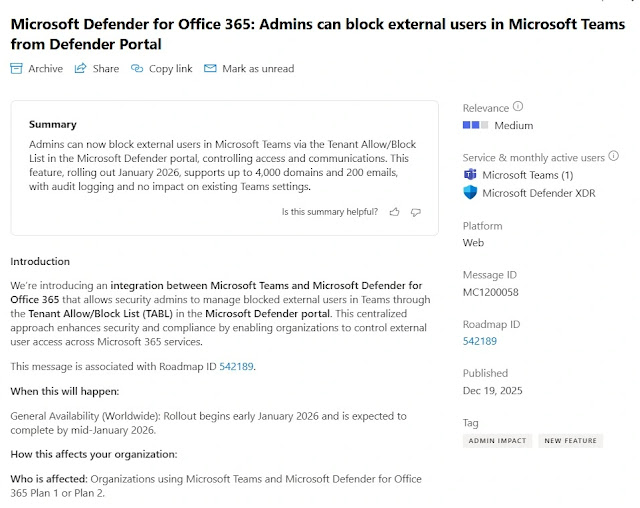Click the 'Tenant Allow/Block List (TABL)' bold text
The image size is (640, 508).
pyautogui.click(x=100, y=314)
